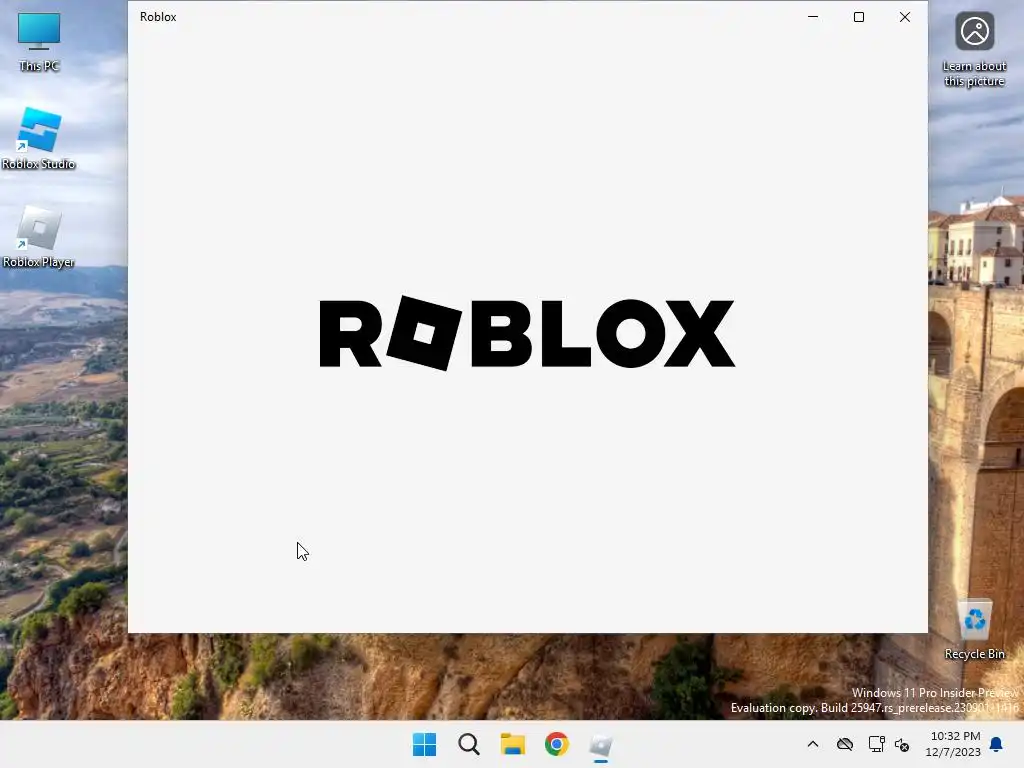The height and width of the screenshot is (768, 1024).
Task: Open the Roblox Studio desktop shortcut
Action: point(39,138)
